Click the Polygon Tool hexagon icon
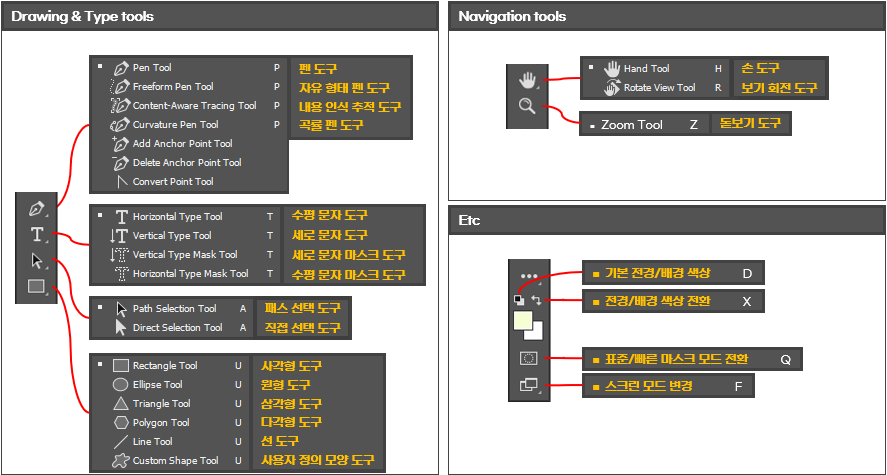887x475 pixels. click(120, 422)
